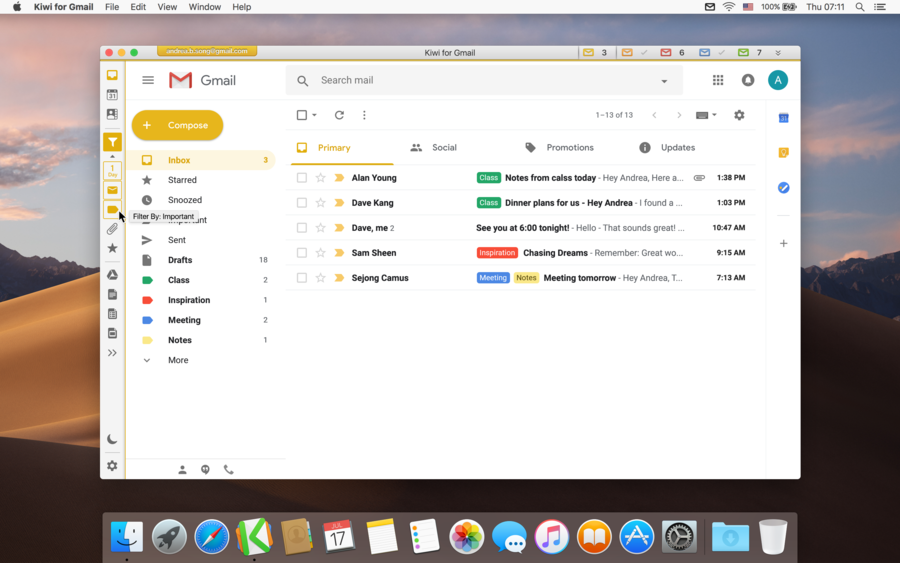Open Hangouts conversations icon
Screen dimensions: 900x563
coord(205,469)
